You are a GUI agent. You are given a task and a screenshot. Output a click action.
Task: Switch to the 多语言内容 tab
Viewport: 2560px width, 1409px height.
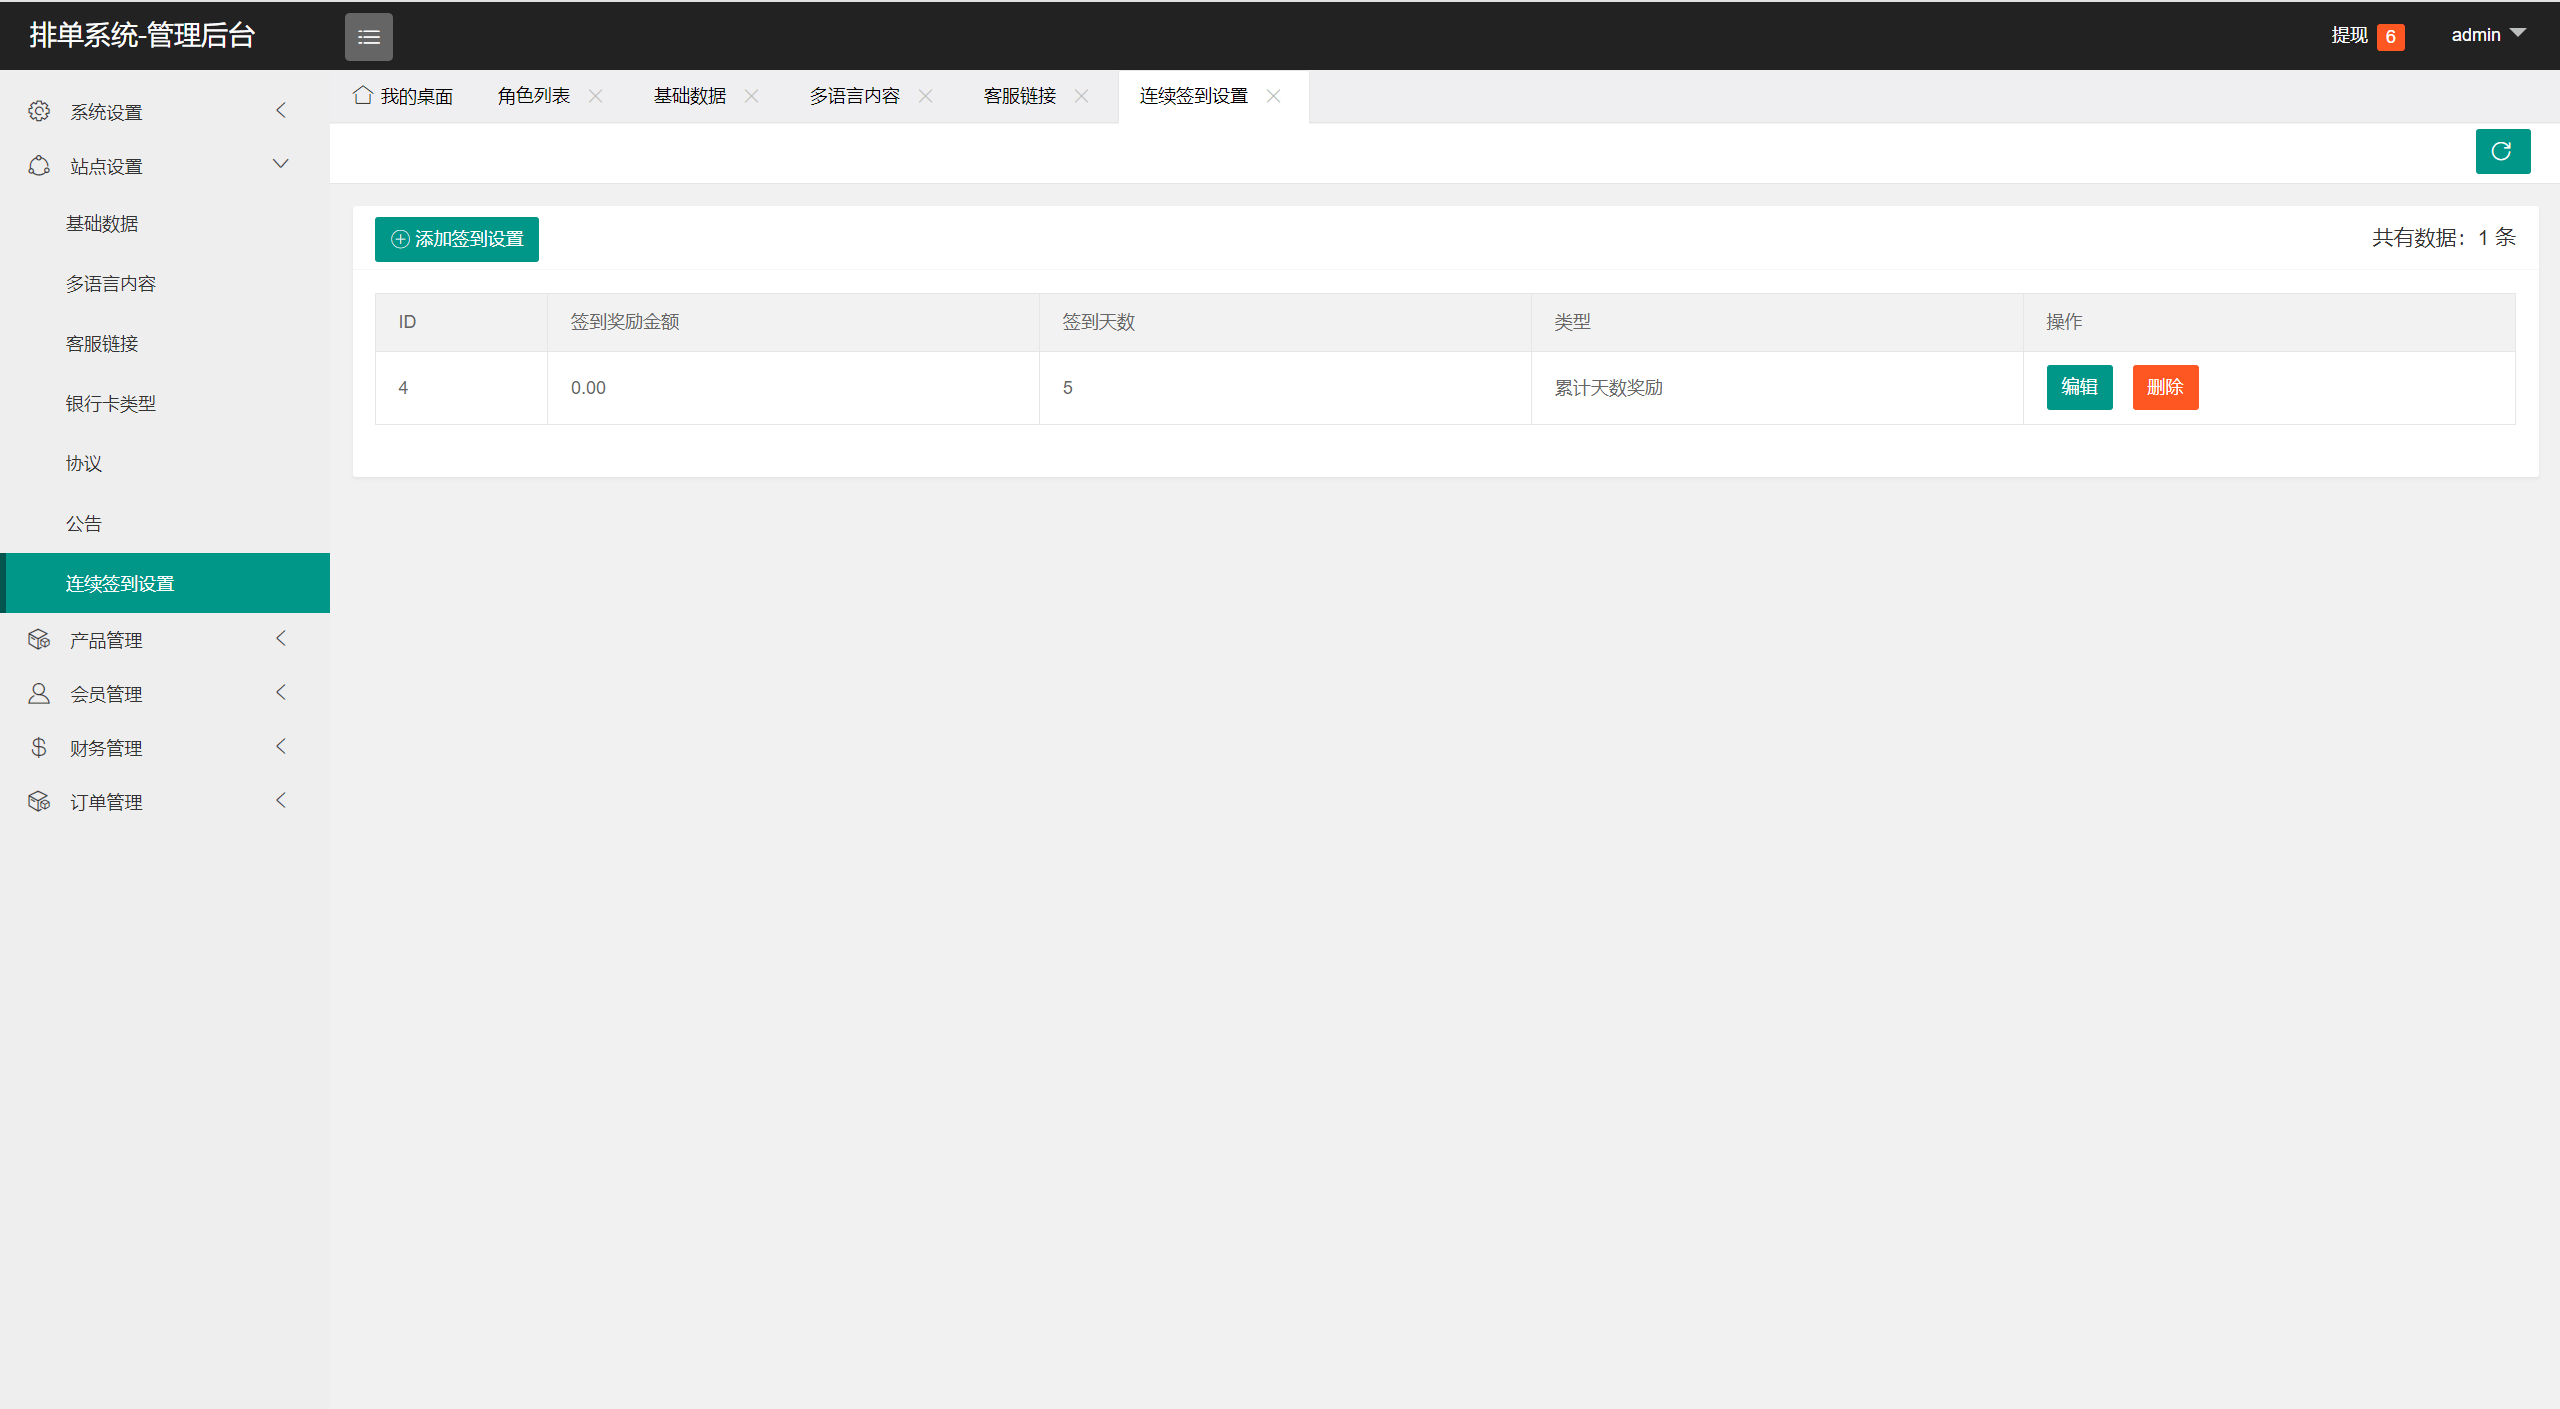[854, 96]
